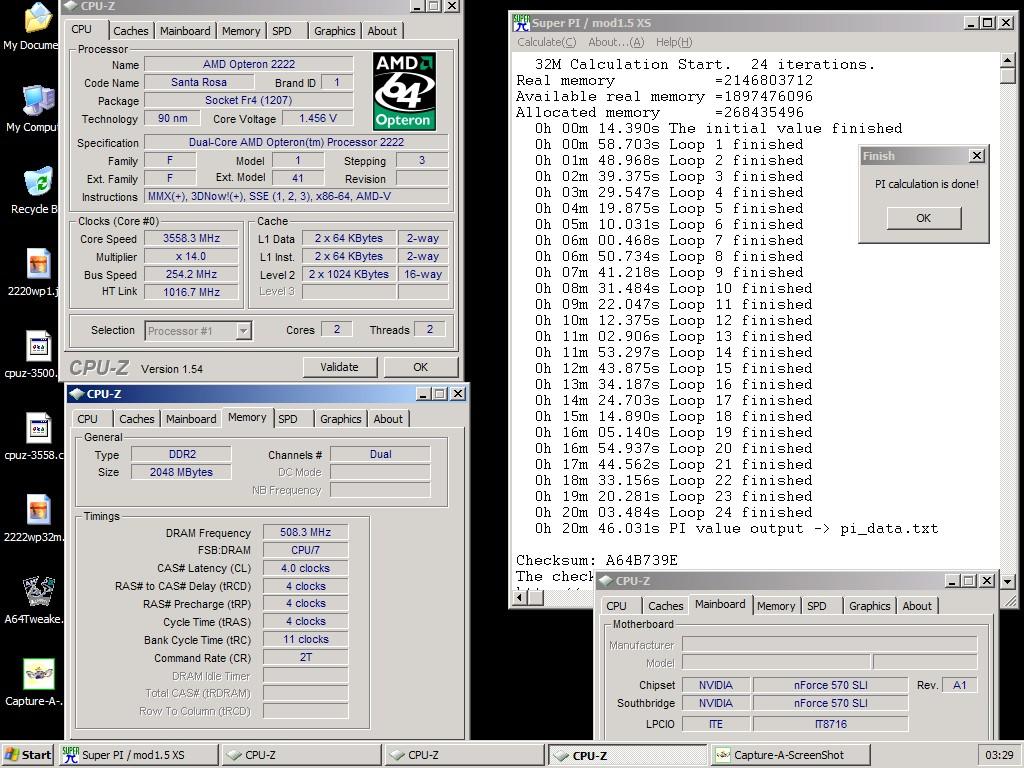Open the Processor #1 selection dropdown
The image size is (1024, 768).
pos(243,330)
